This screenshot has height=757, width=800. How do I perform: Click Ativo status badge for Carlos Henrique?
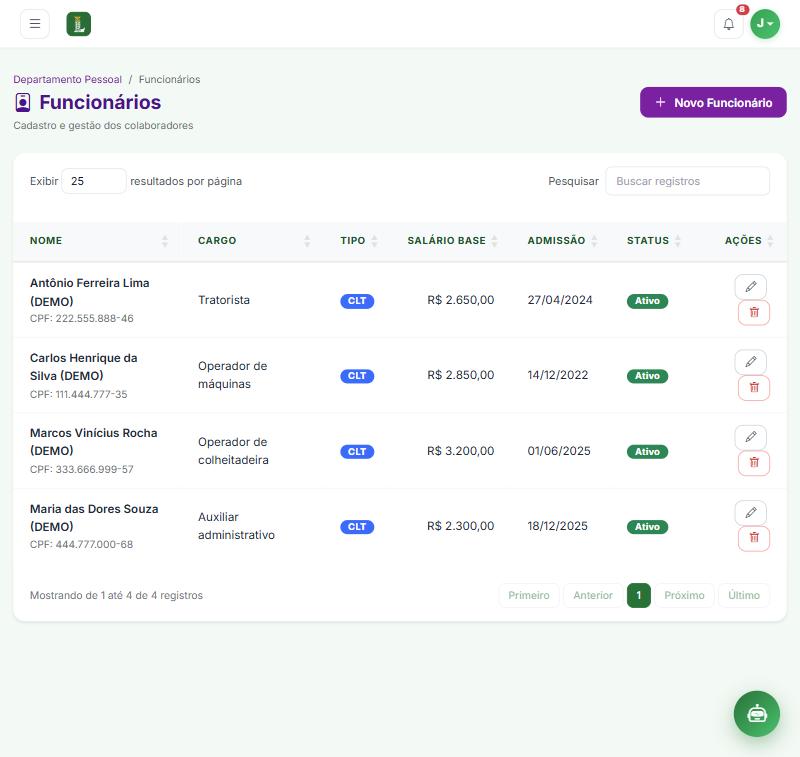point(647,376)
